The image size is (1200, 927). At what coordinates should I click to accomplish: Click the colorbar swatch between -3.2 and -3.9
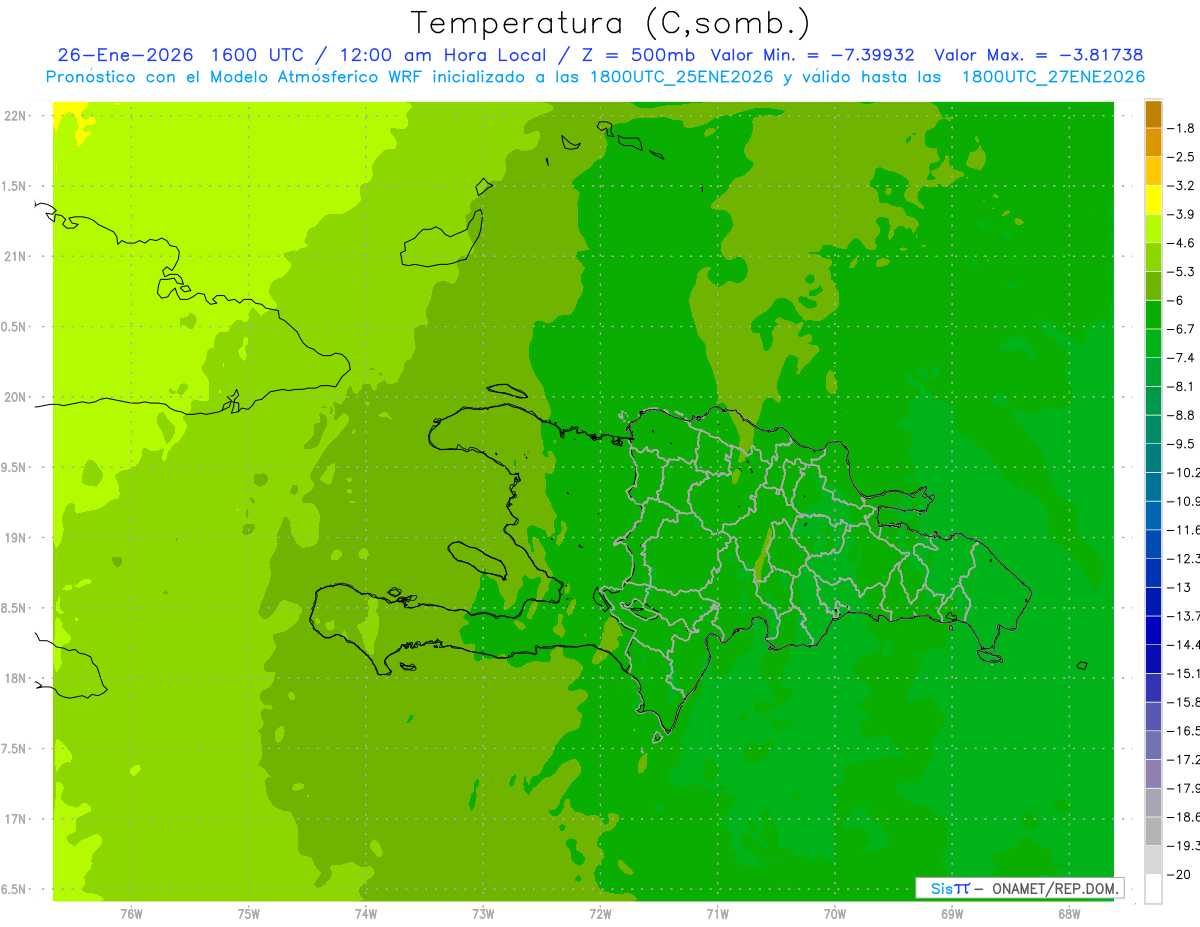[x=1153, y=200]
